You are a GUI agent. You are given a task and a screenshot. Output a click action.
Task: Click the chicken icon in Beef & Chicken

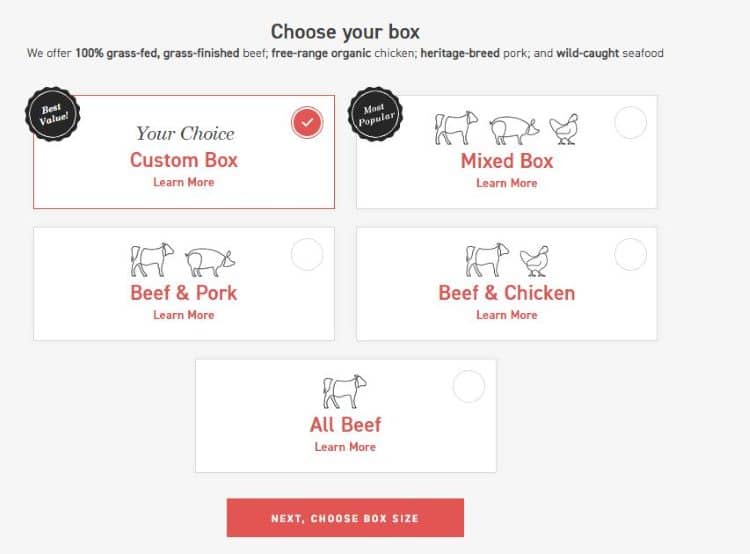tap(534, 261)
